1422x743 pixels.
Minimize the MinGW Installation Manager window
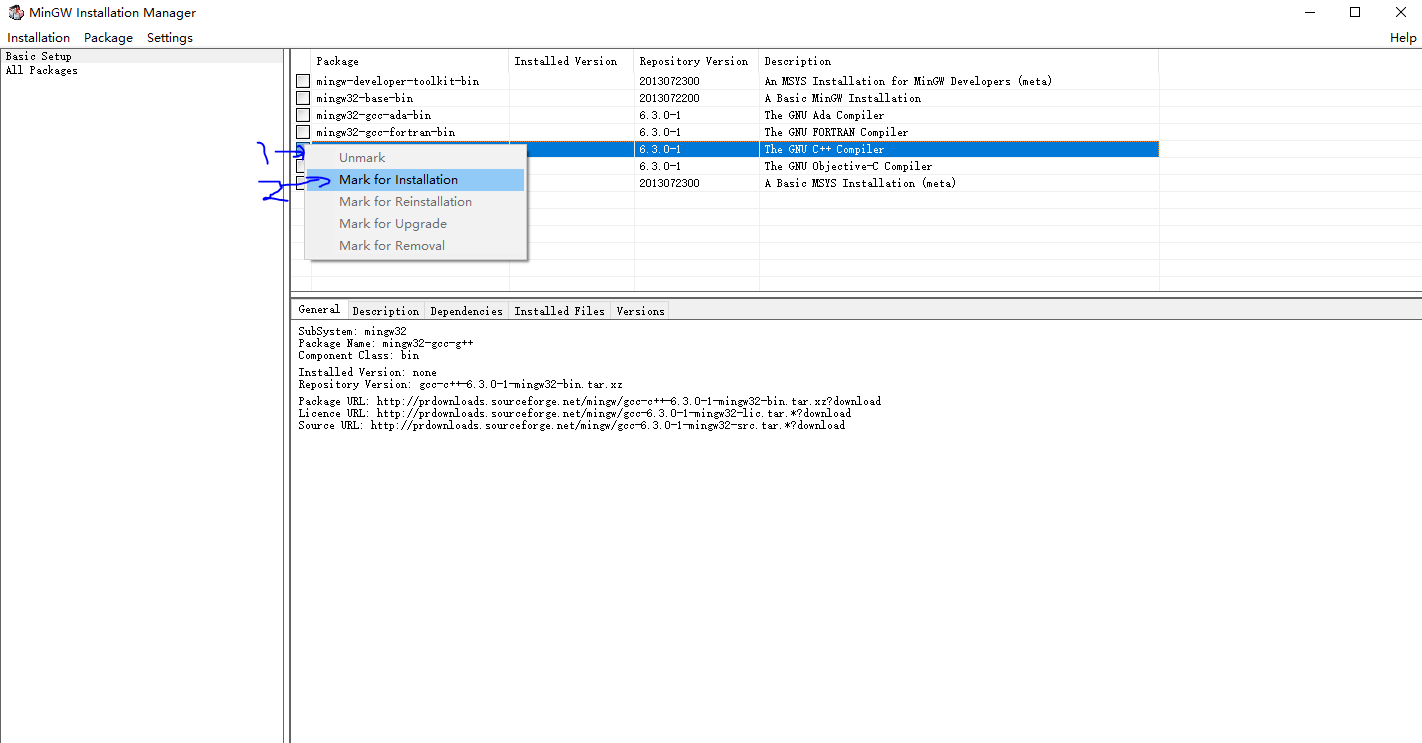1310,13
